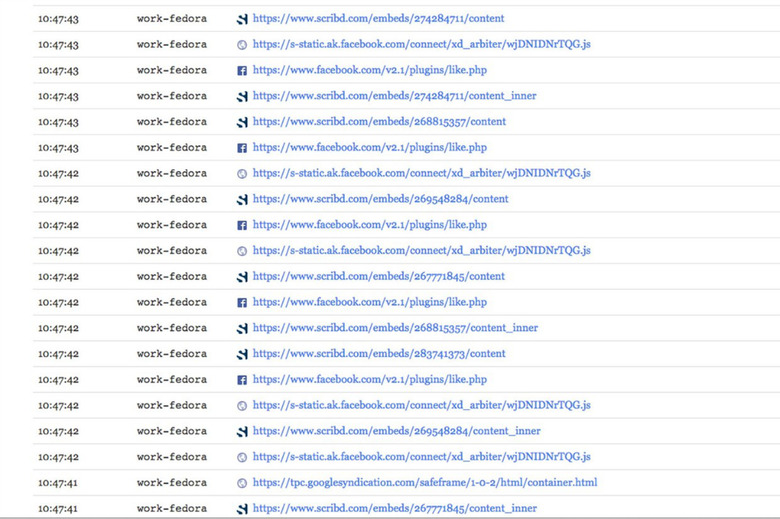Open the tpc.googlesyndication.com safeframe container.html link
This screenshot has width=780, height=519.
(425, 482)
